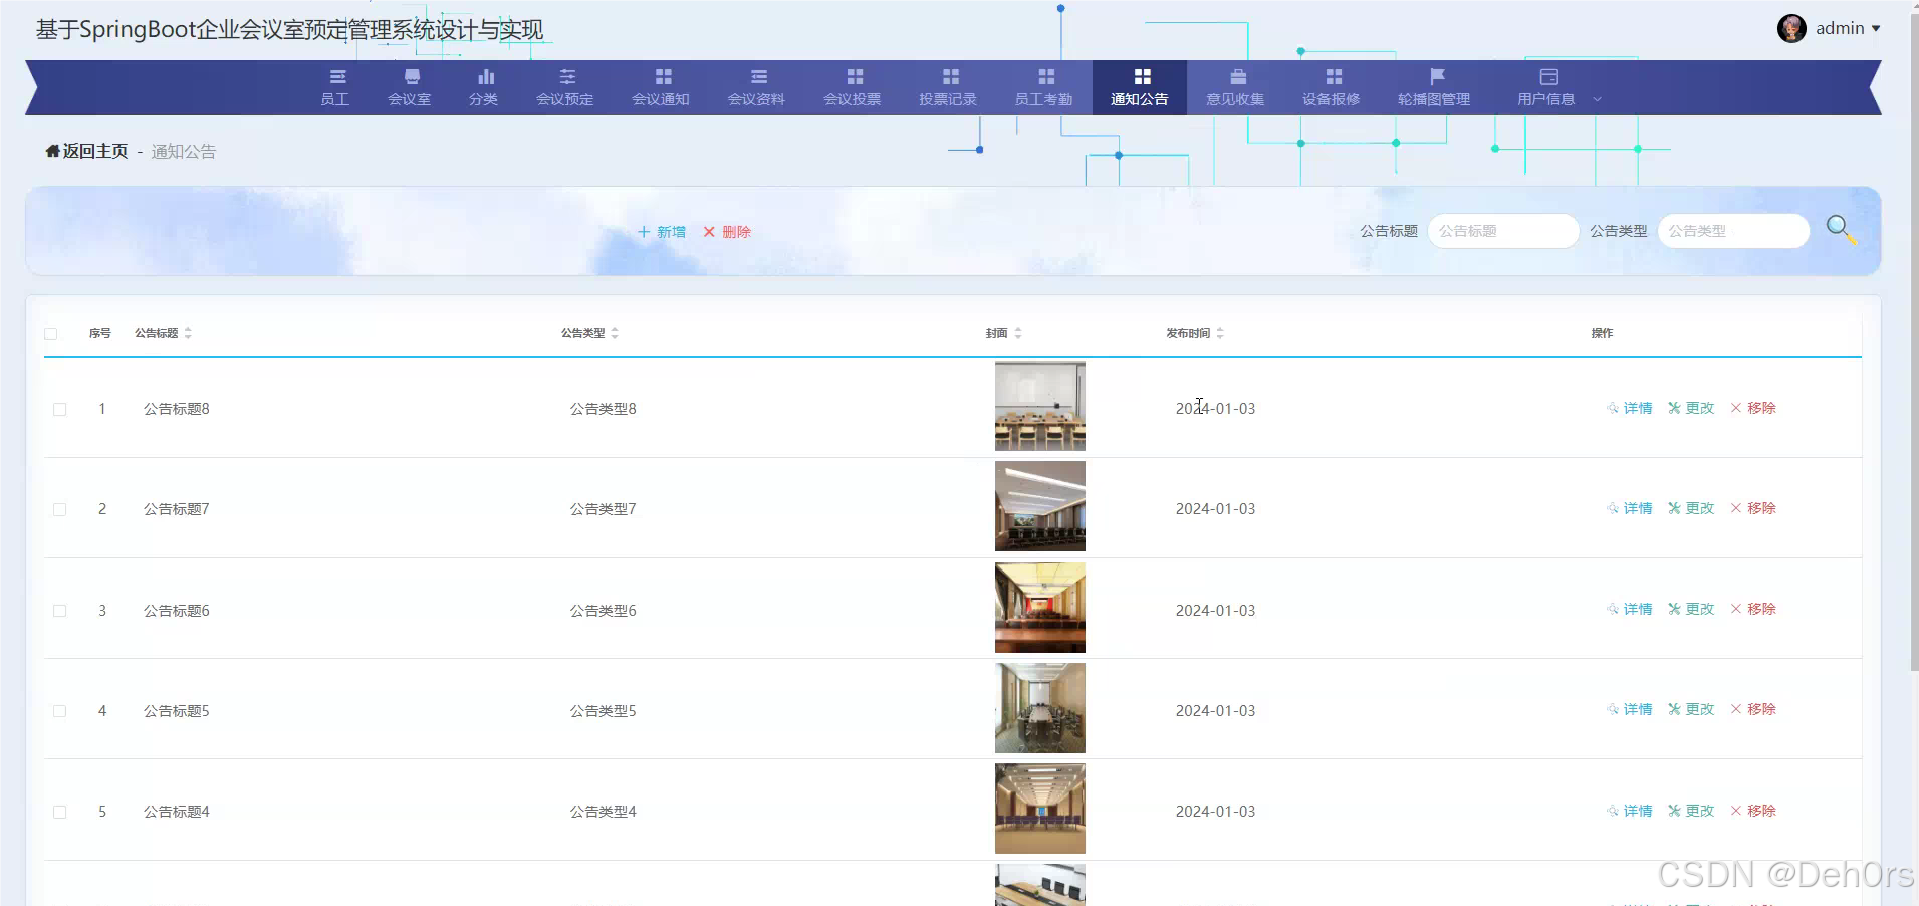Click 移除 for 公告标题4
Screen dimensions: 1919x906
click(x=1753, y=811)
